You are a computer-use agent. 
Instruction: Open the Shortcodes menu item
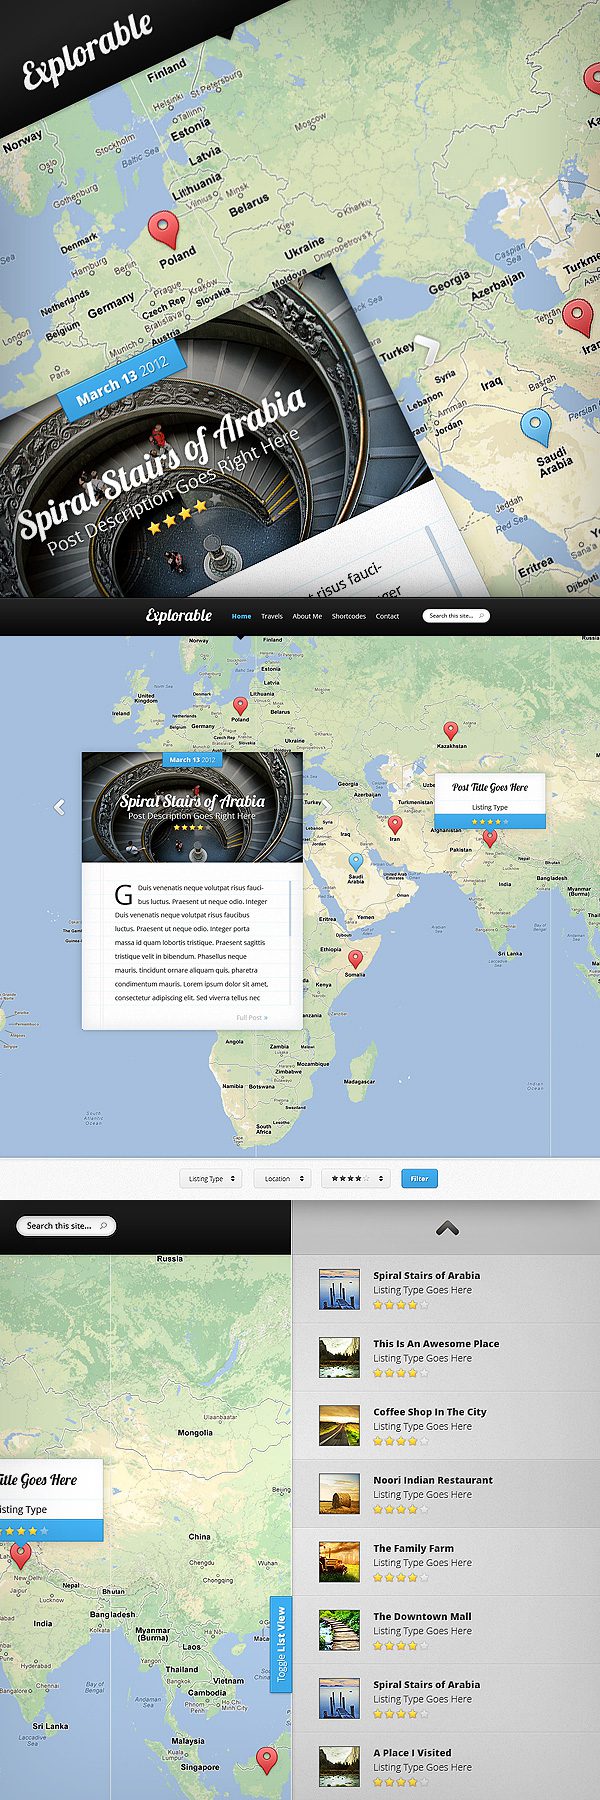[349, 616]
